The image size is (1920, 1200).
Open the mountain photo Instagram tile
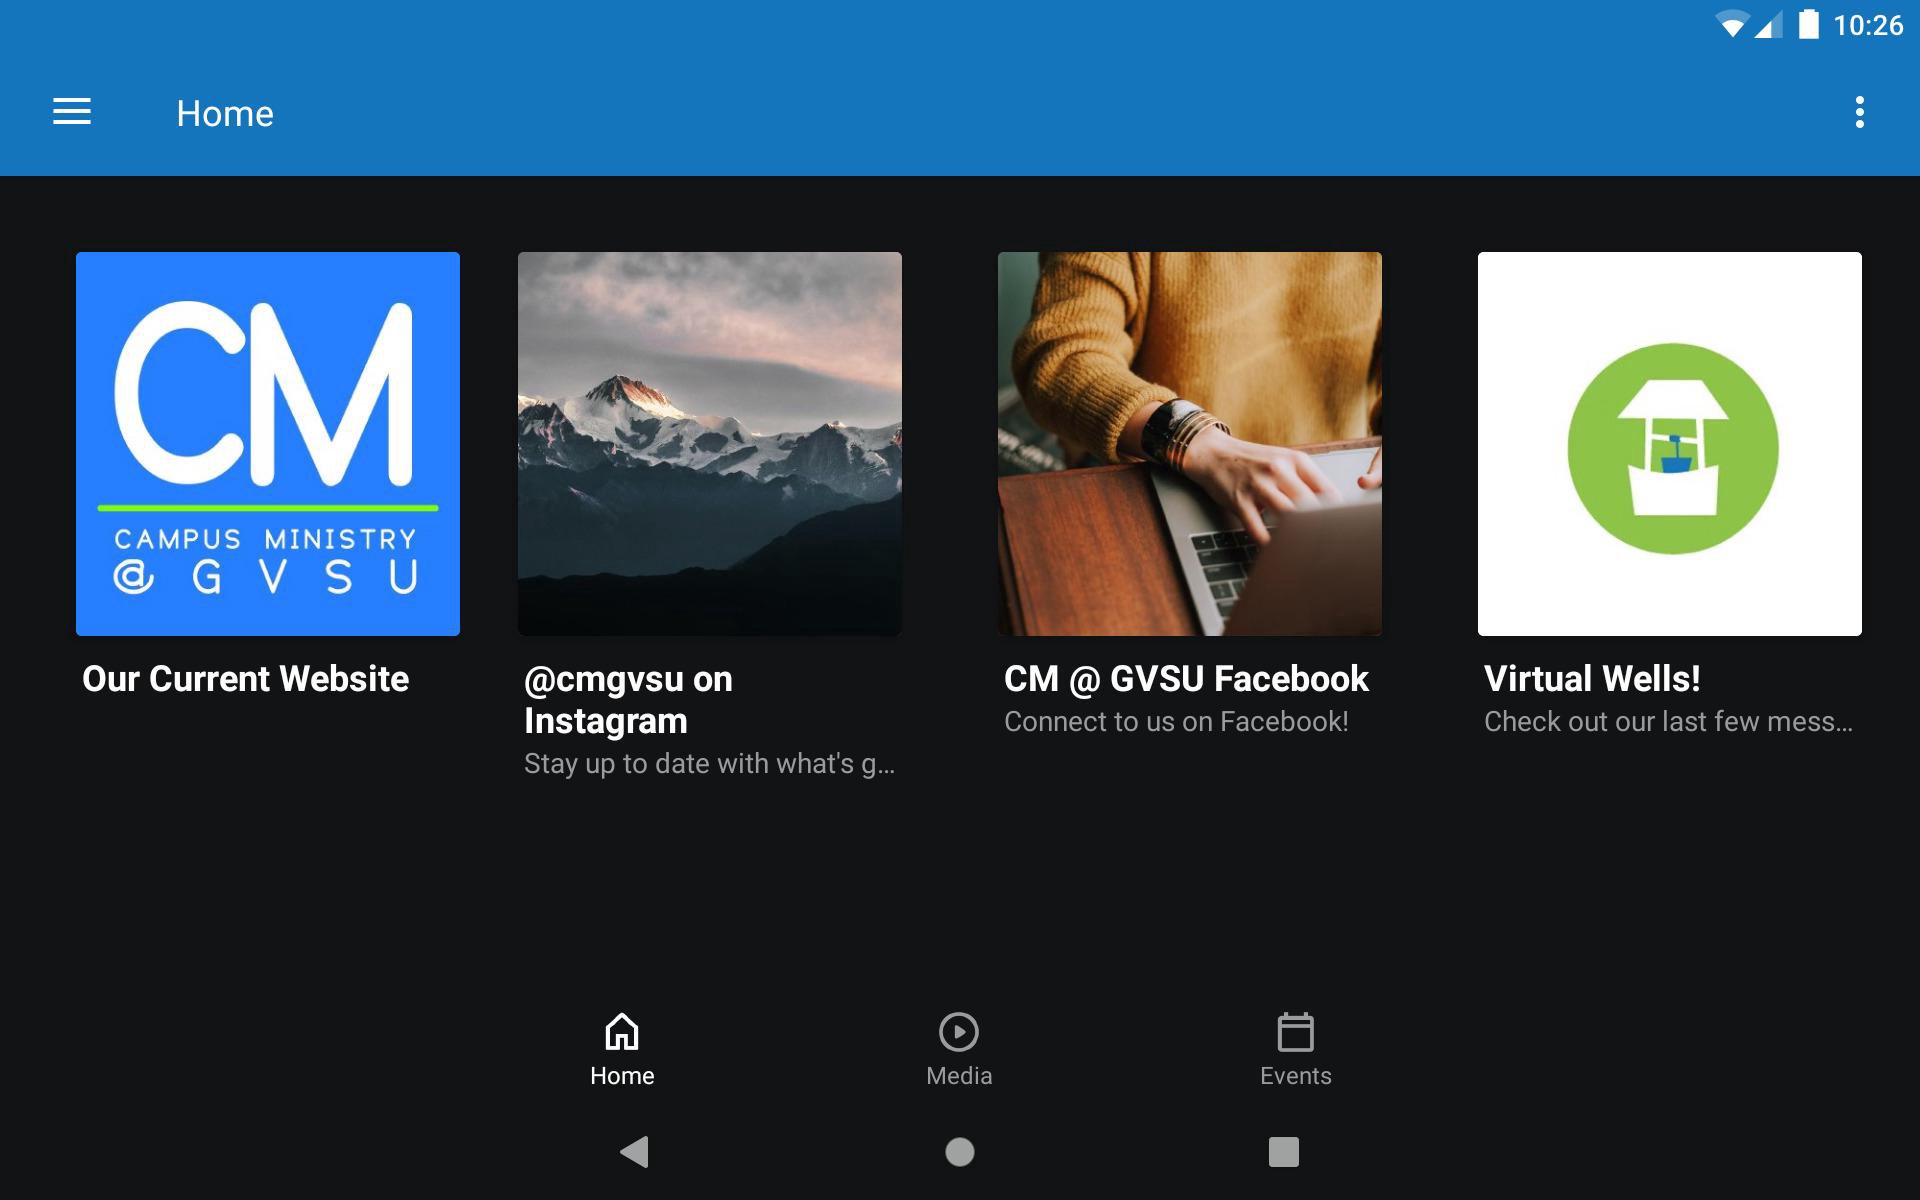pos(709,443)
